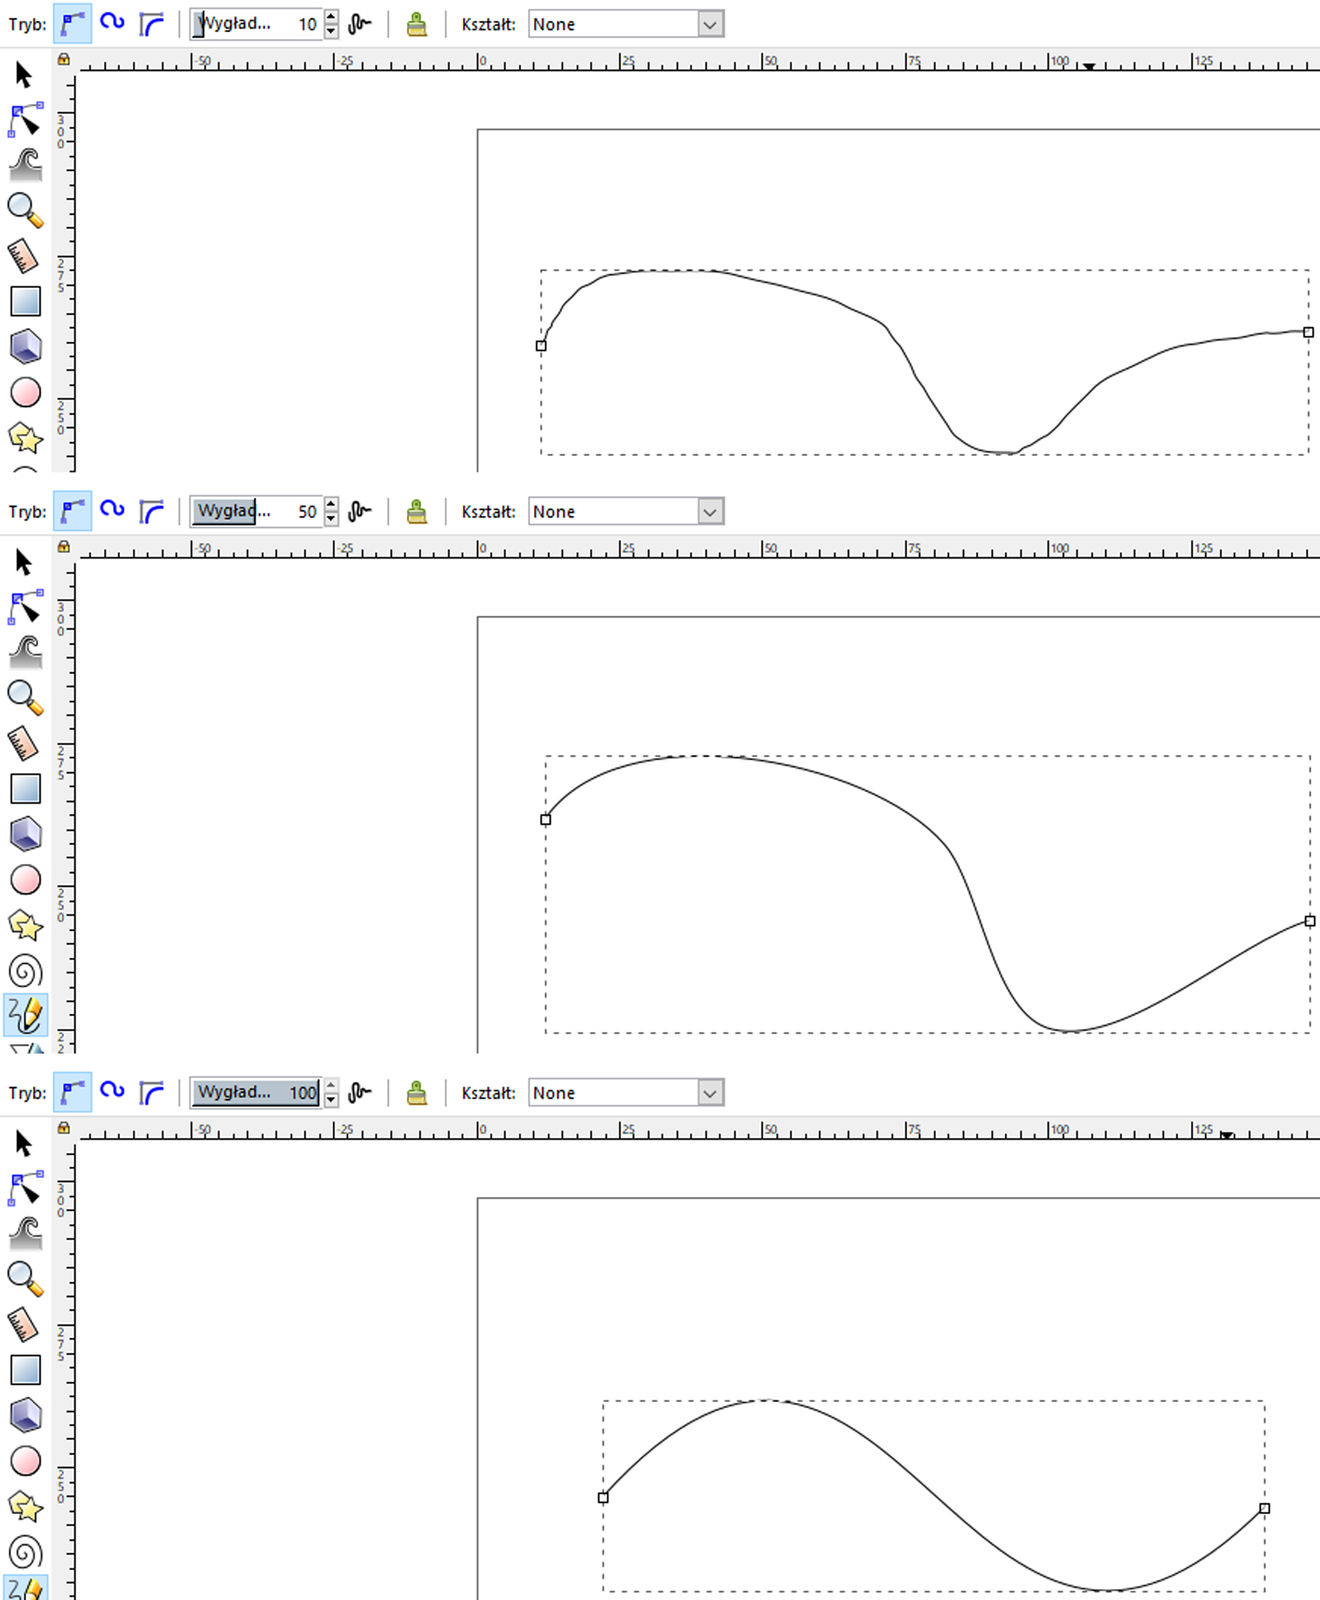
Task: Enable Spiro path mode in the smoothing 50 toolbar
Action: pyautogui.click(x=112, y=511)
